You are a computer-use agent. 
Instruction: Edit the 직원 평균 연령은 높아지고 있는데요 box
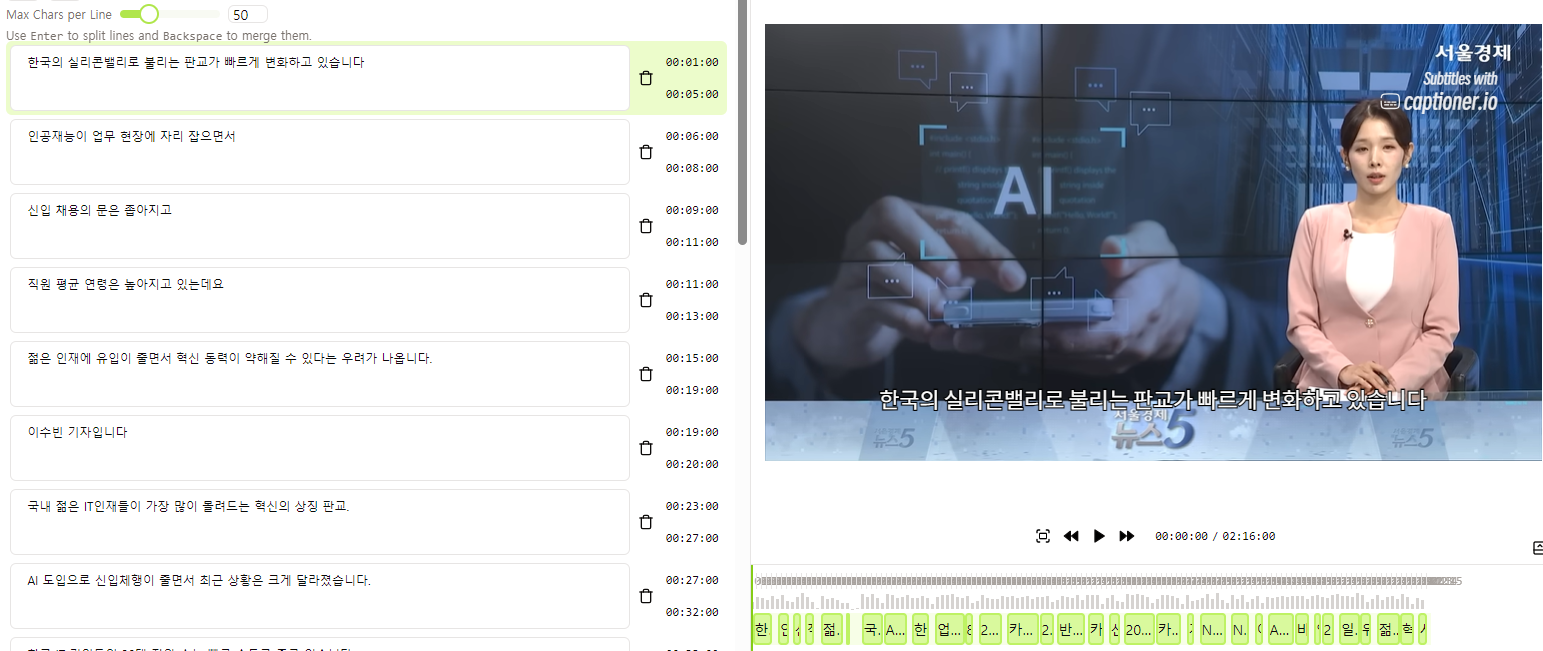click(320, 300)
